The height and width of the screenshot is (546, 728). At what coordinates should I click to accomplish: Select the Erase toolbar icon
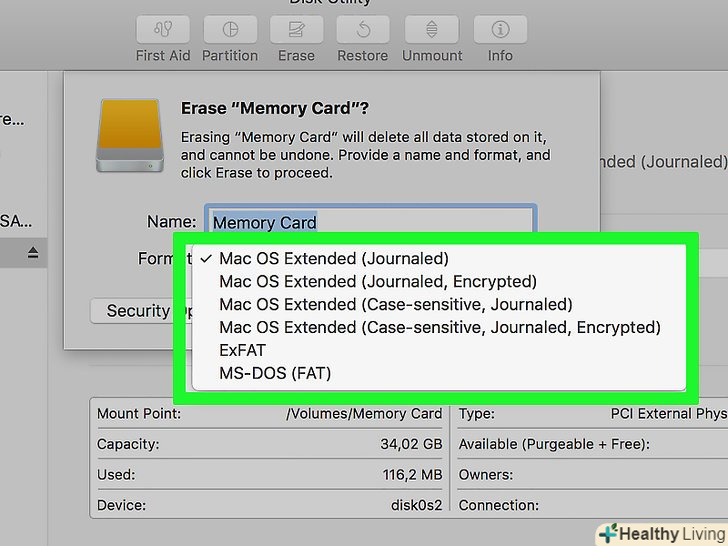tap(296, 30)
